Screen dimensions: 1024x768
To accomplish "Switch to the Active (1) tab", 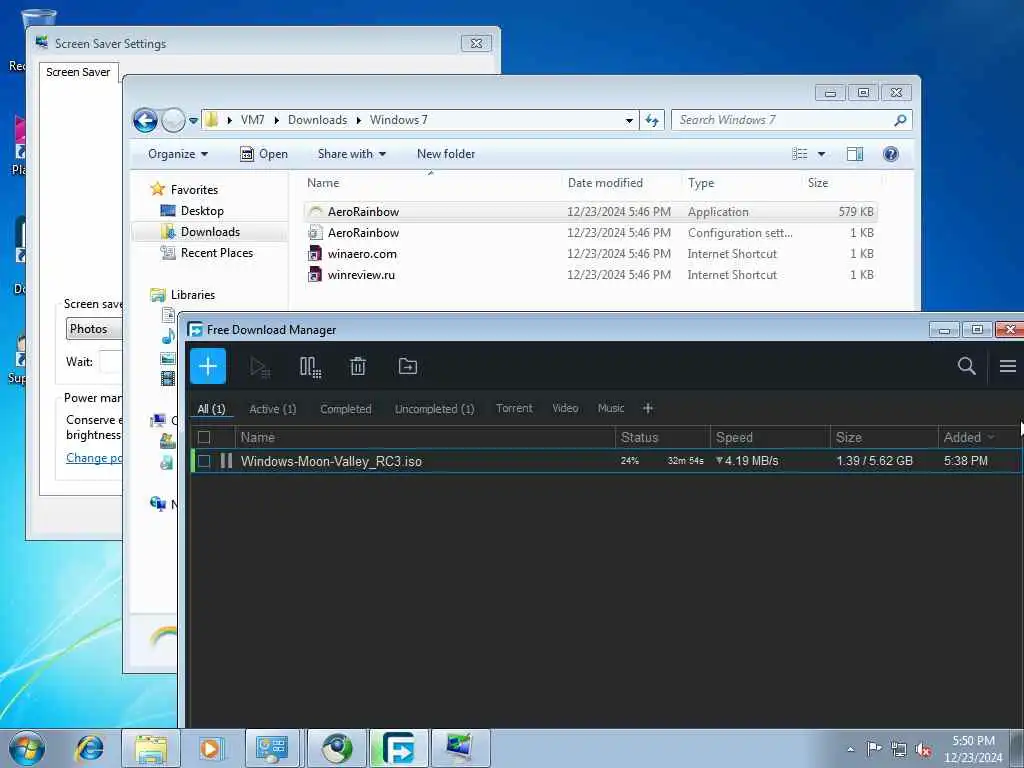I will (272, 409).
